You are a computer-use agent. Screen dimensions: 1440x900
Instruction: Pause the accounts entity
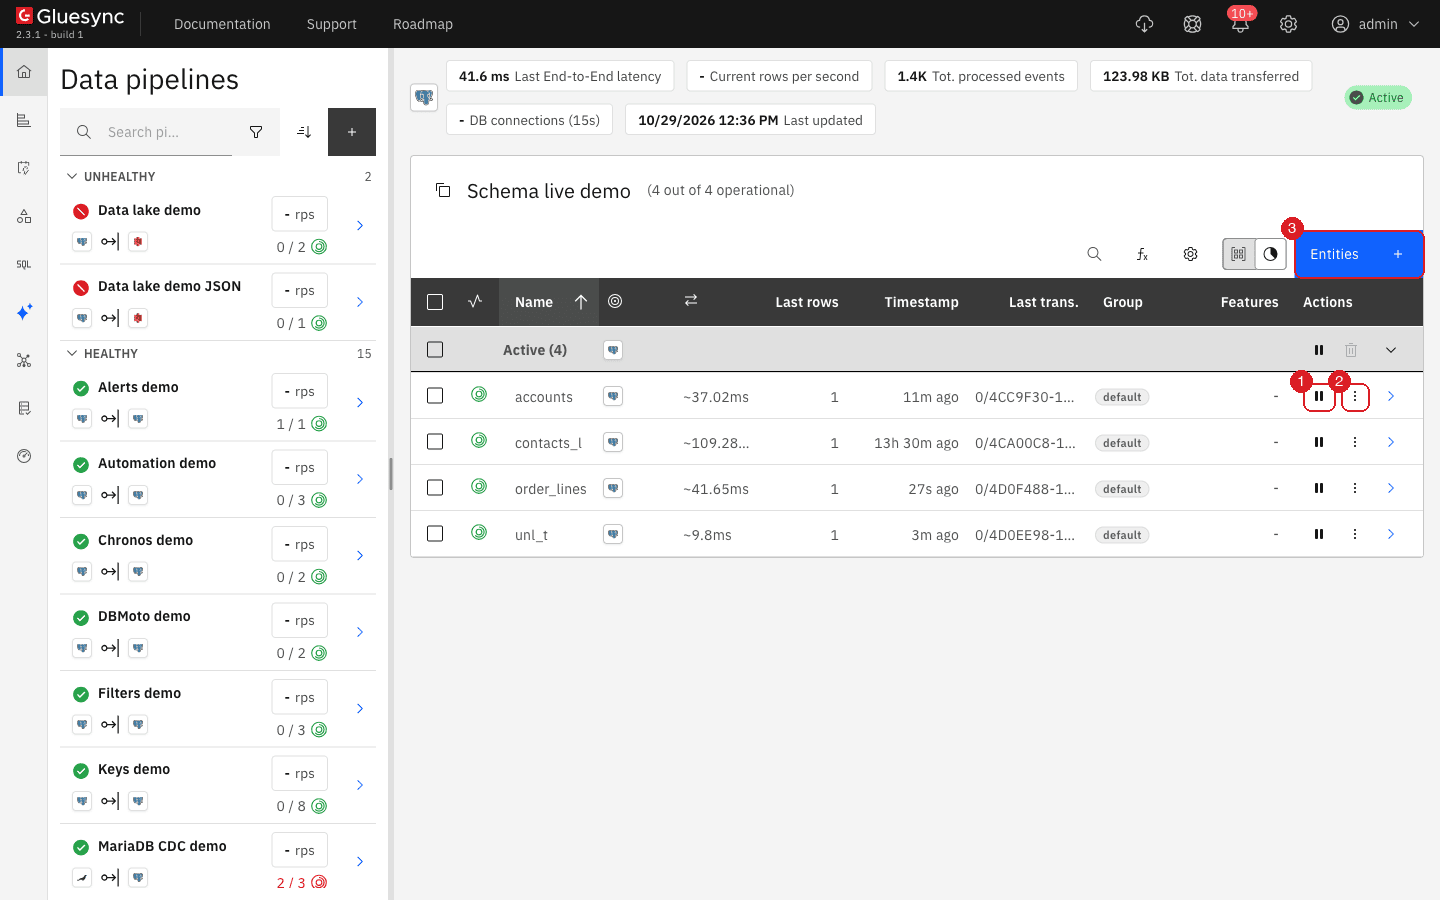click(x=1319, y=397)
